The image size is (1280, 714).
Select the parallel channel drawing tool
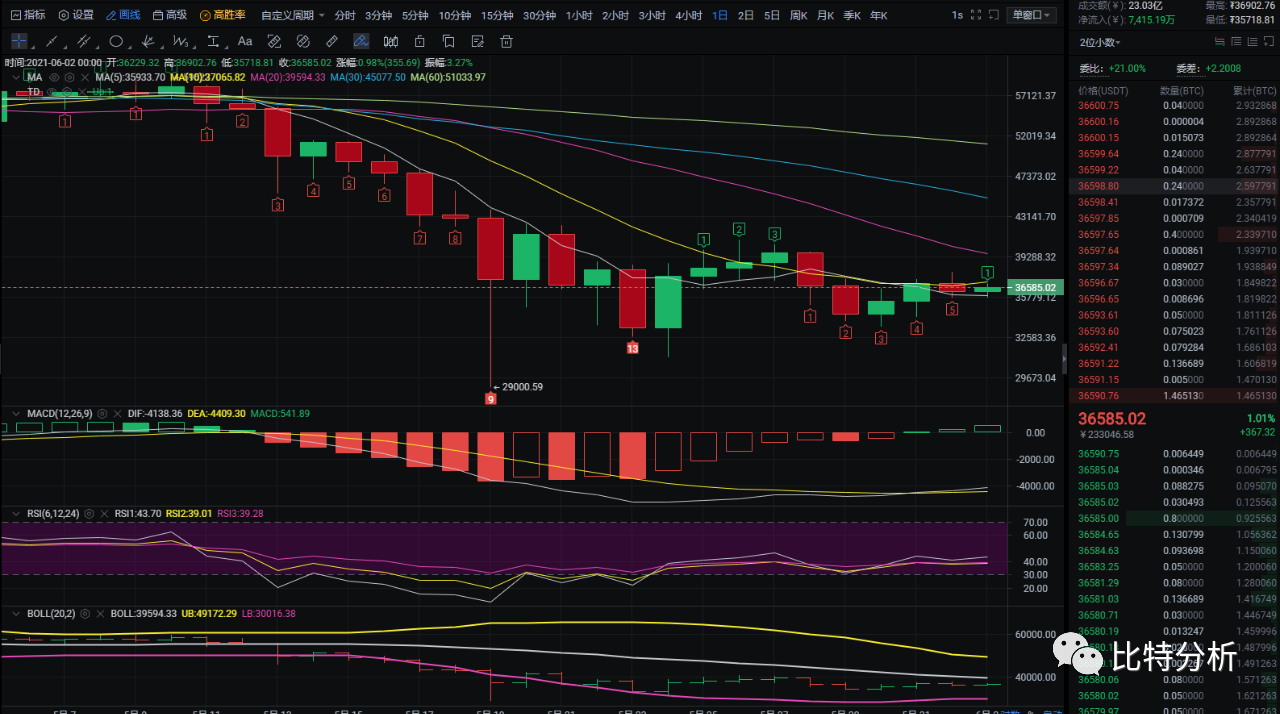point(83,41)
